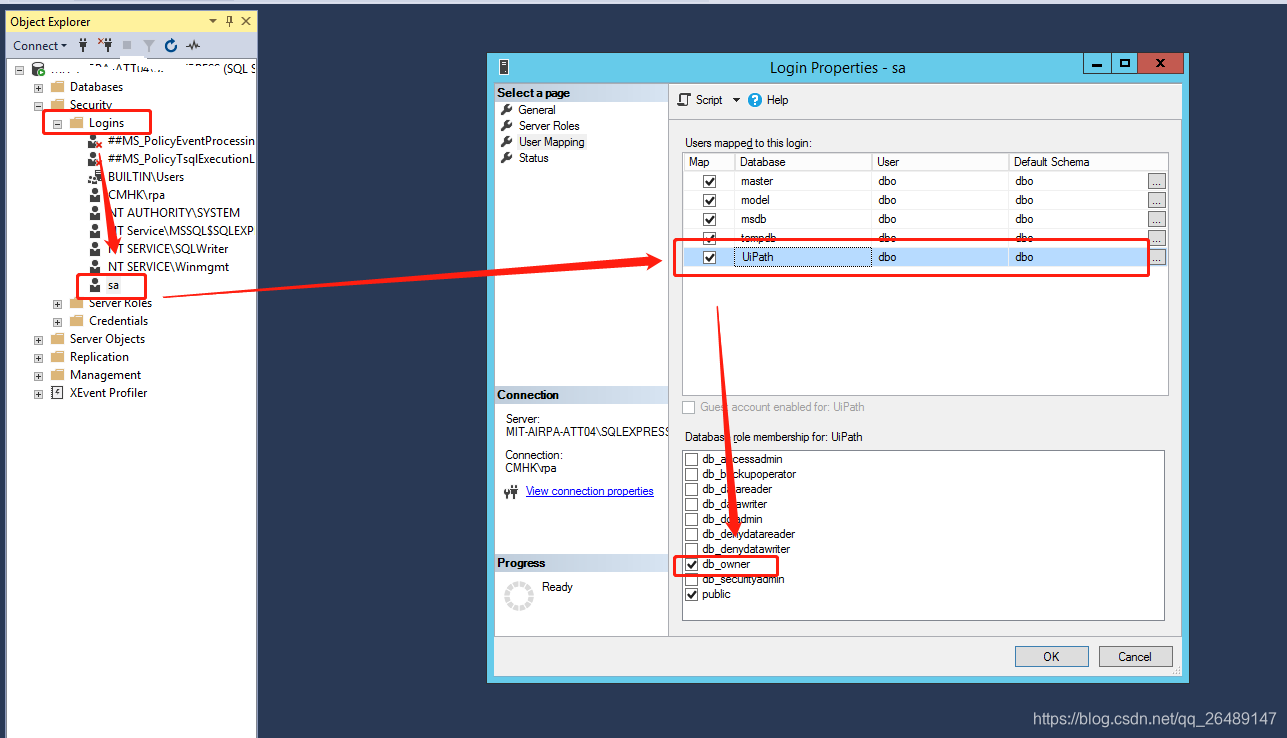Click ellipsis schema button for UiPath row
This screenshot has width=1287, height=738.
pyautogui.click(x=1157, y=257)
